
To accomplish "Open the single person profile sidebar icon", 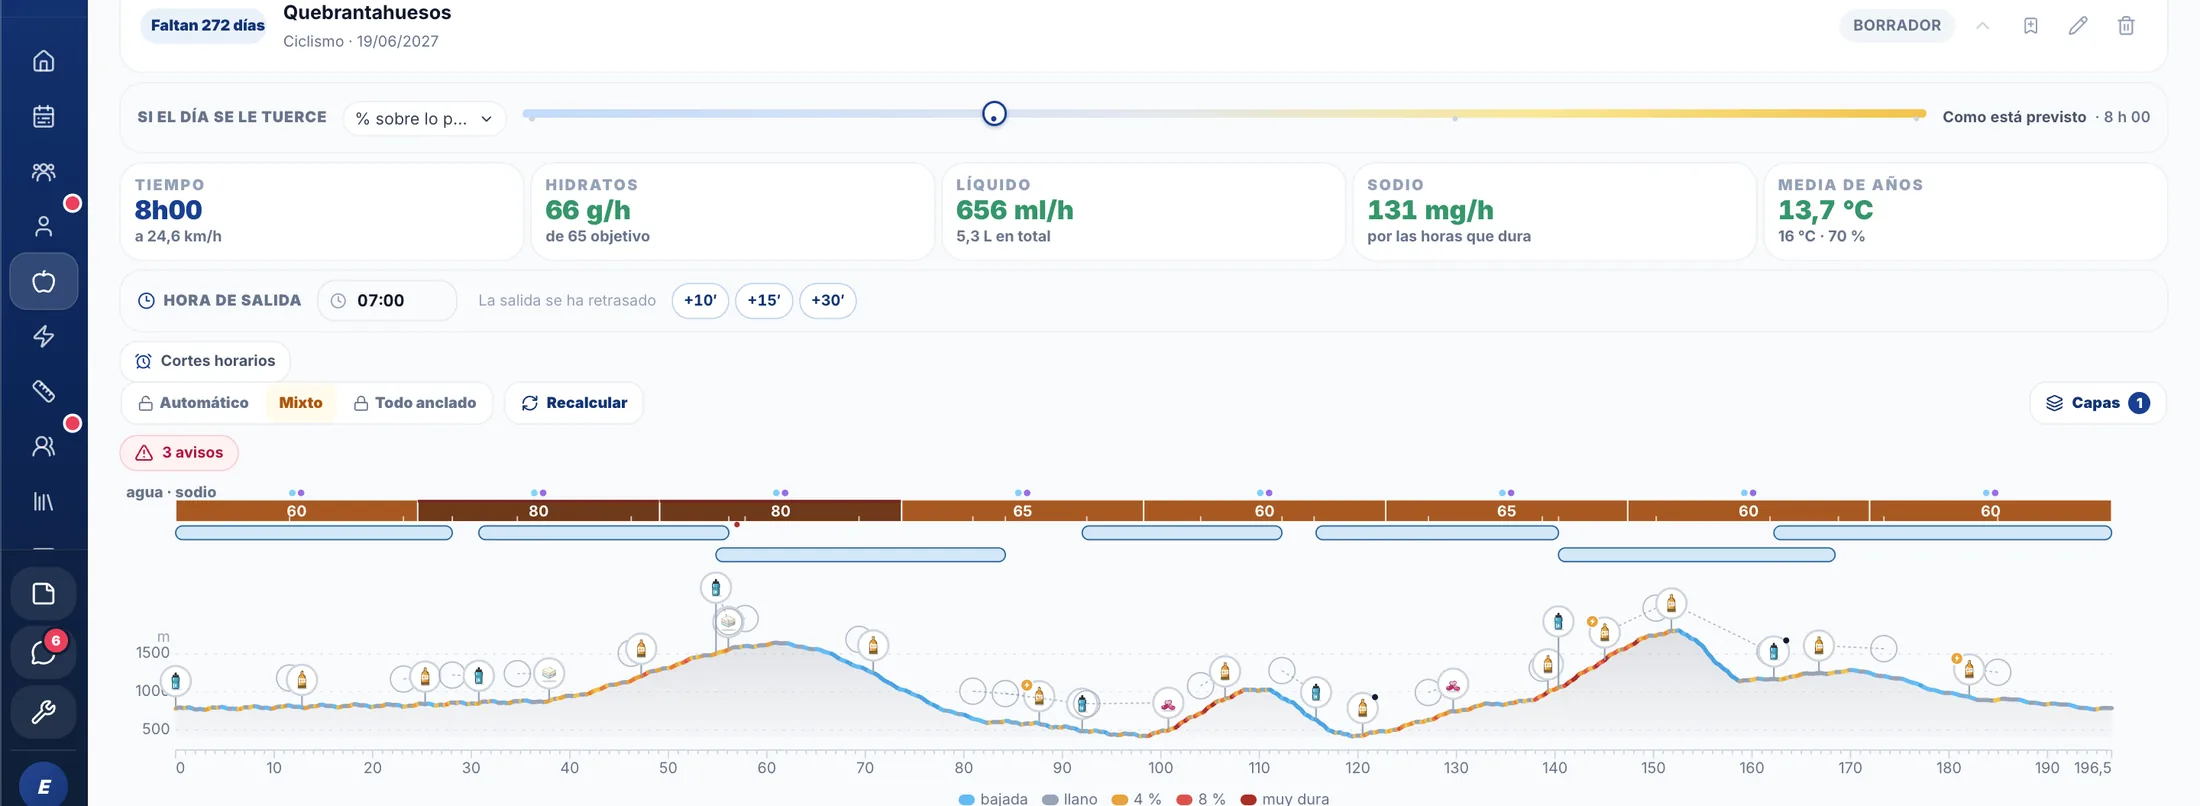I will point(44,227).
